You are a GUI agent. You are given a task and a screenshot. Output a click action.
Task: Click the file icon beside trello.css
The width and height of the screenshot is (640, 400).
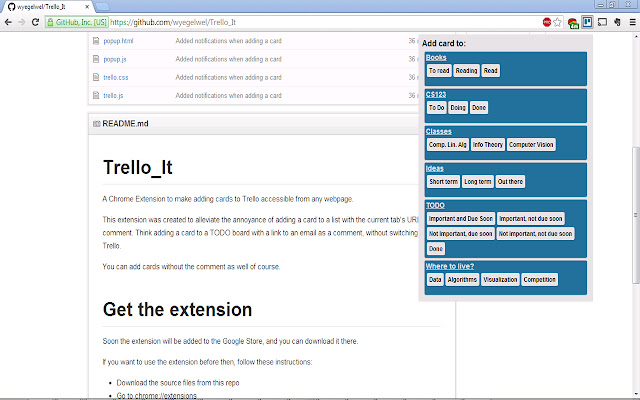coord(96,77)
